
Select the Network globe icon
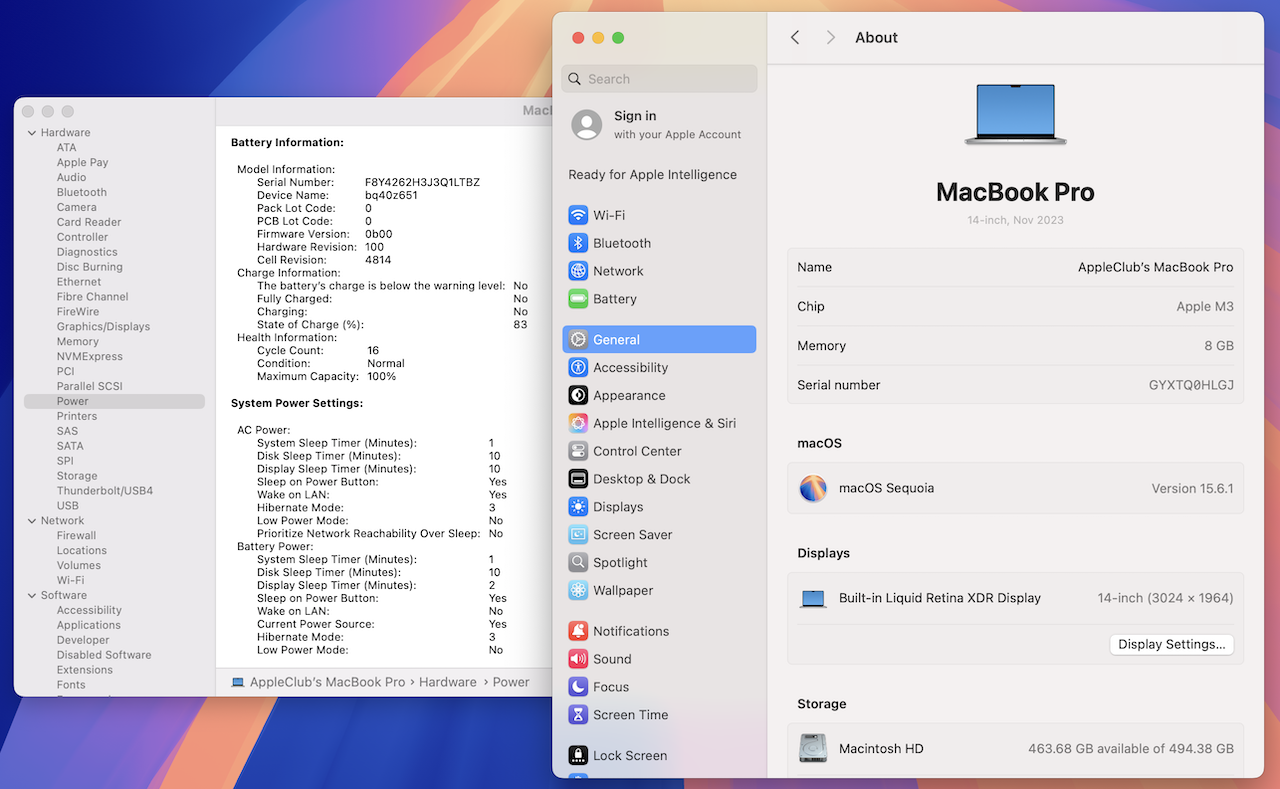[x=578, y=271]
